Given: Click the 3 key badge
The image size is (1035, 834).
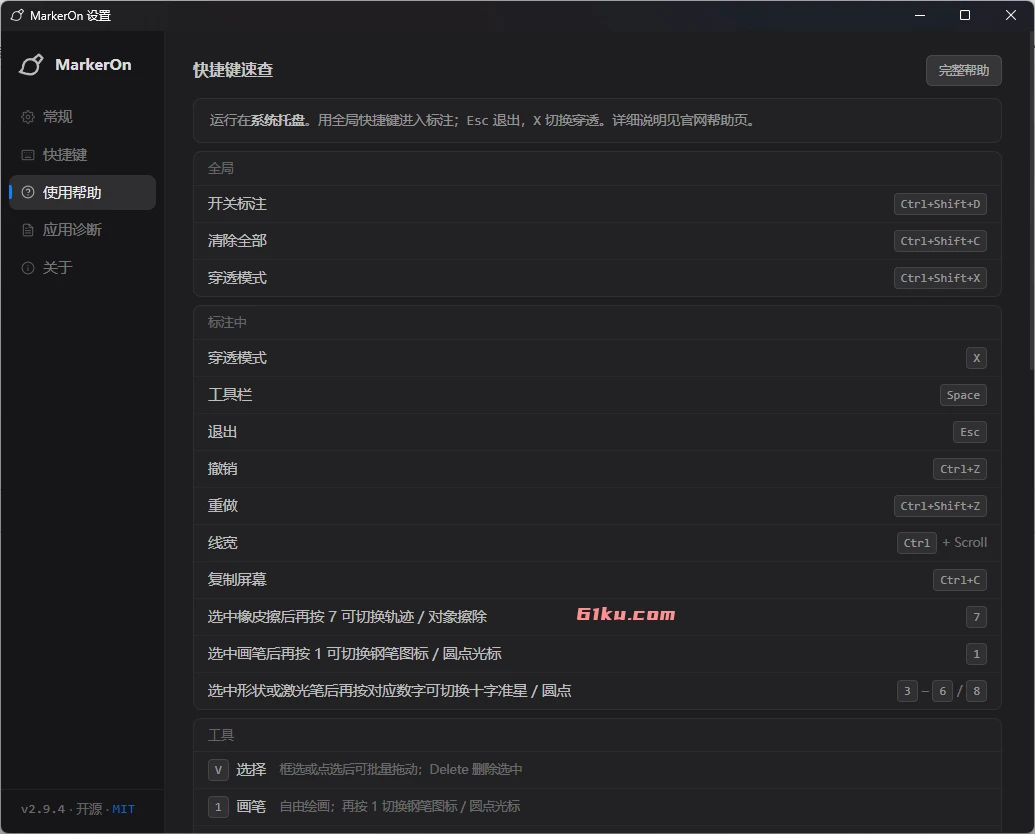Looking at the screenshot, I should tap(907, 691).
